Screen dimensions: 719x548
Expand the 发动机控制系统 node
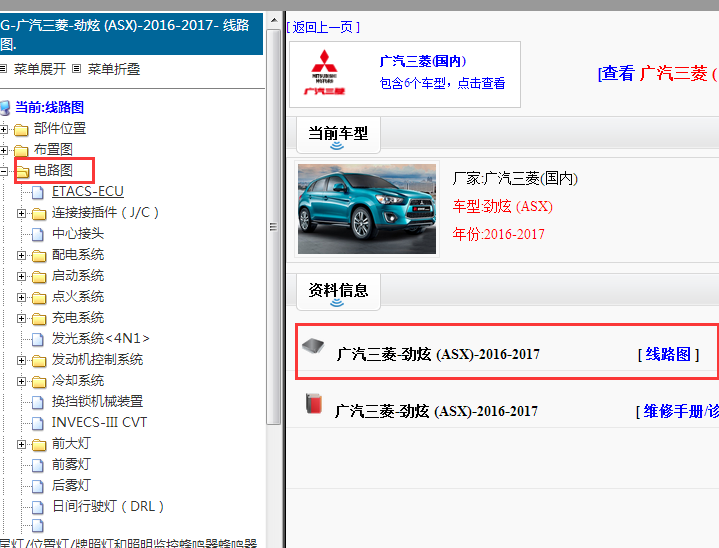tap(21, 360)
